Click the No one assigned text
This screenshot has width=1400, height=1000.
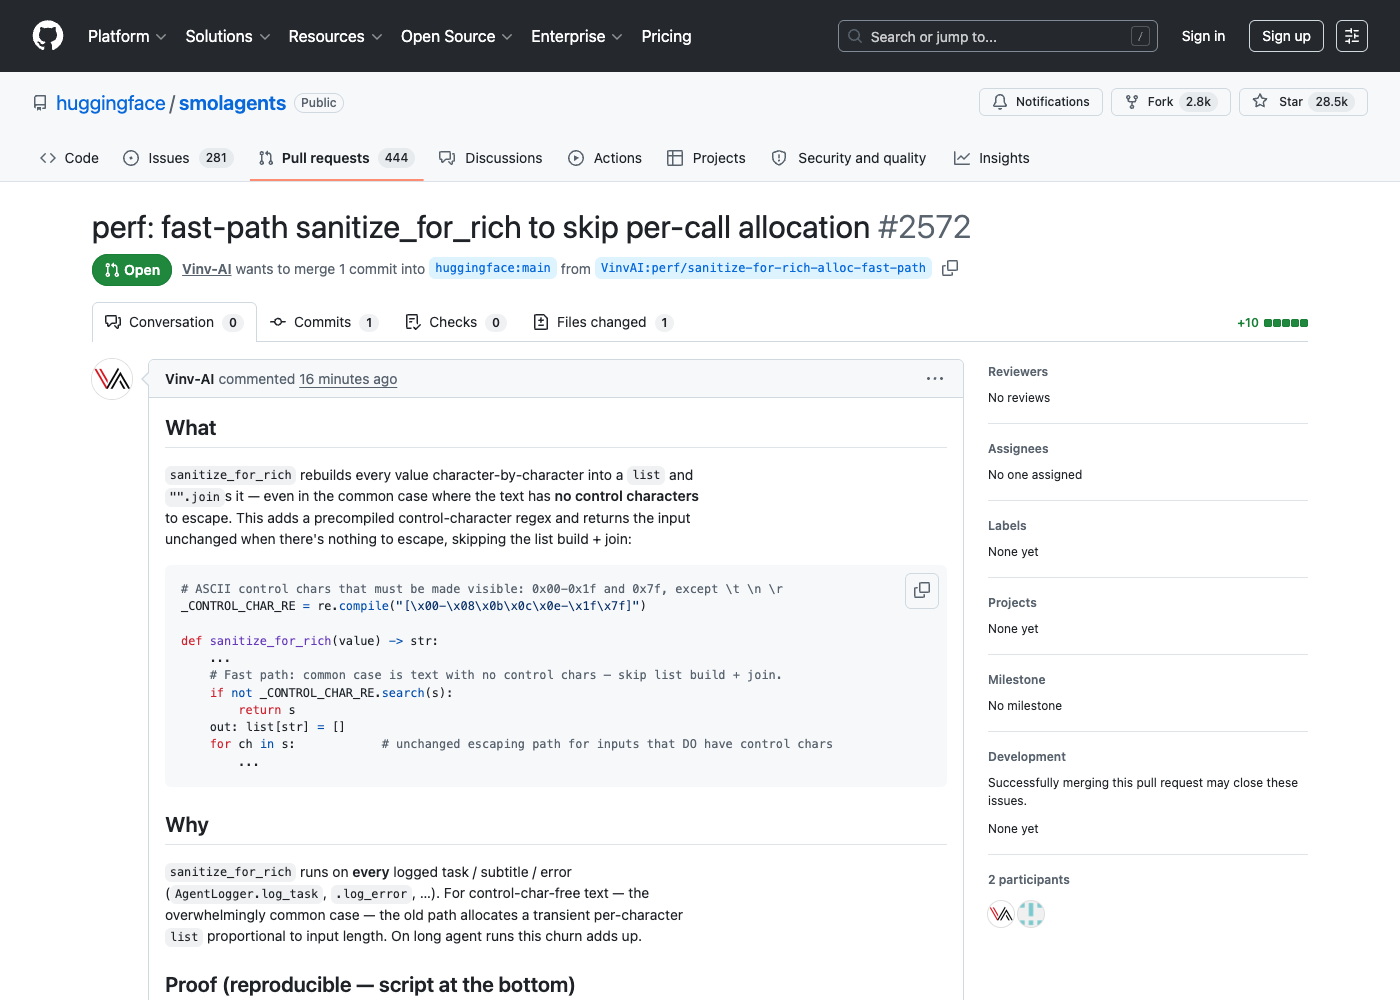click(1035, 475)
